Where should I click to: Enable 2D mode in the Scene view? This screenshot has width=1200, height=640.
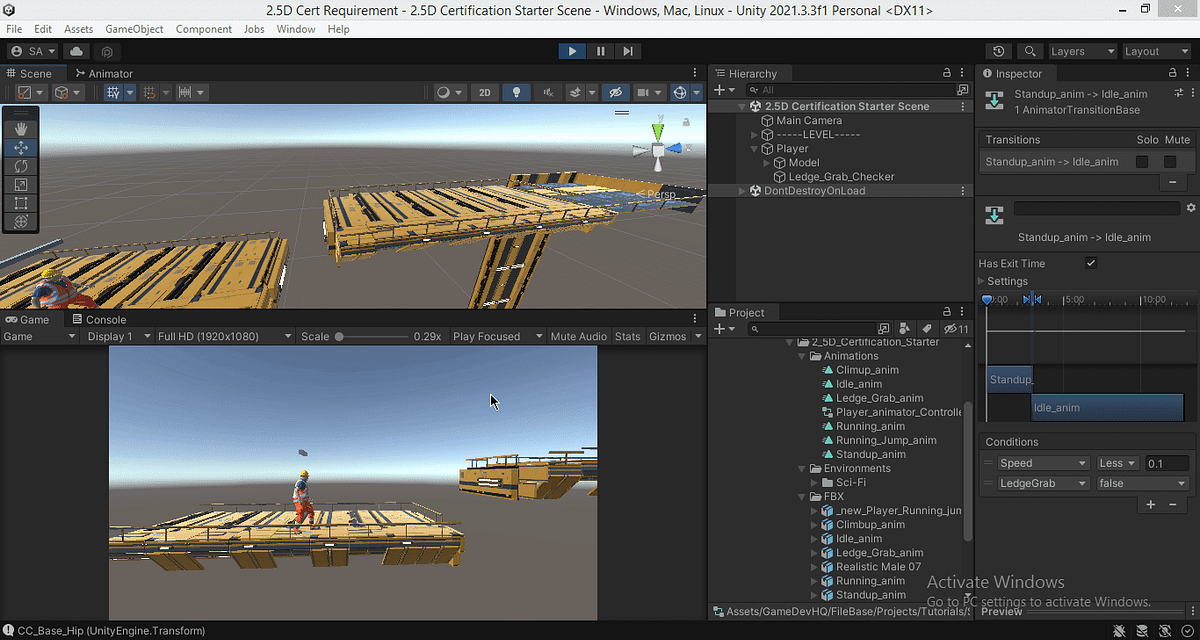tap(484, 92)
